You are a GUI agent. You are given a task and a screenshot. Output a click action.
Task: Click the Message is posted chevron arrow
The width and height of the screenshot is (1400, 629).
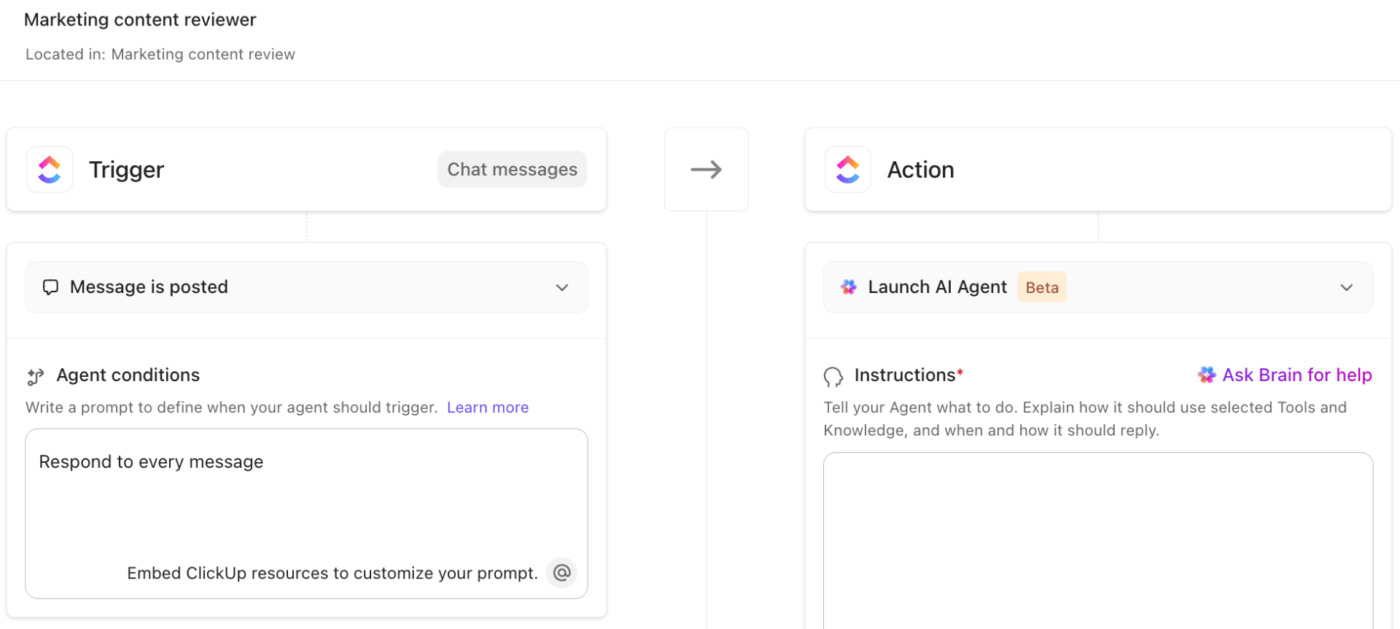pyautogui.click(x=562, y=287)
